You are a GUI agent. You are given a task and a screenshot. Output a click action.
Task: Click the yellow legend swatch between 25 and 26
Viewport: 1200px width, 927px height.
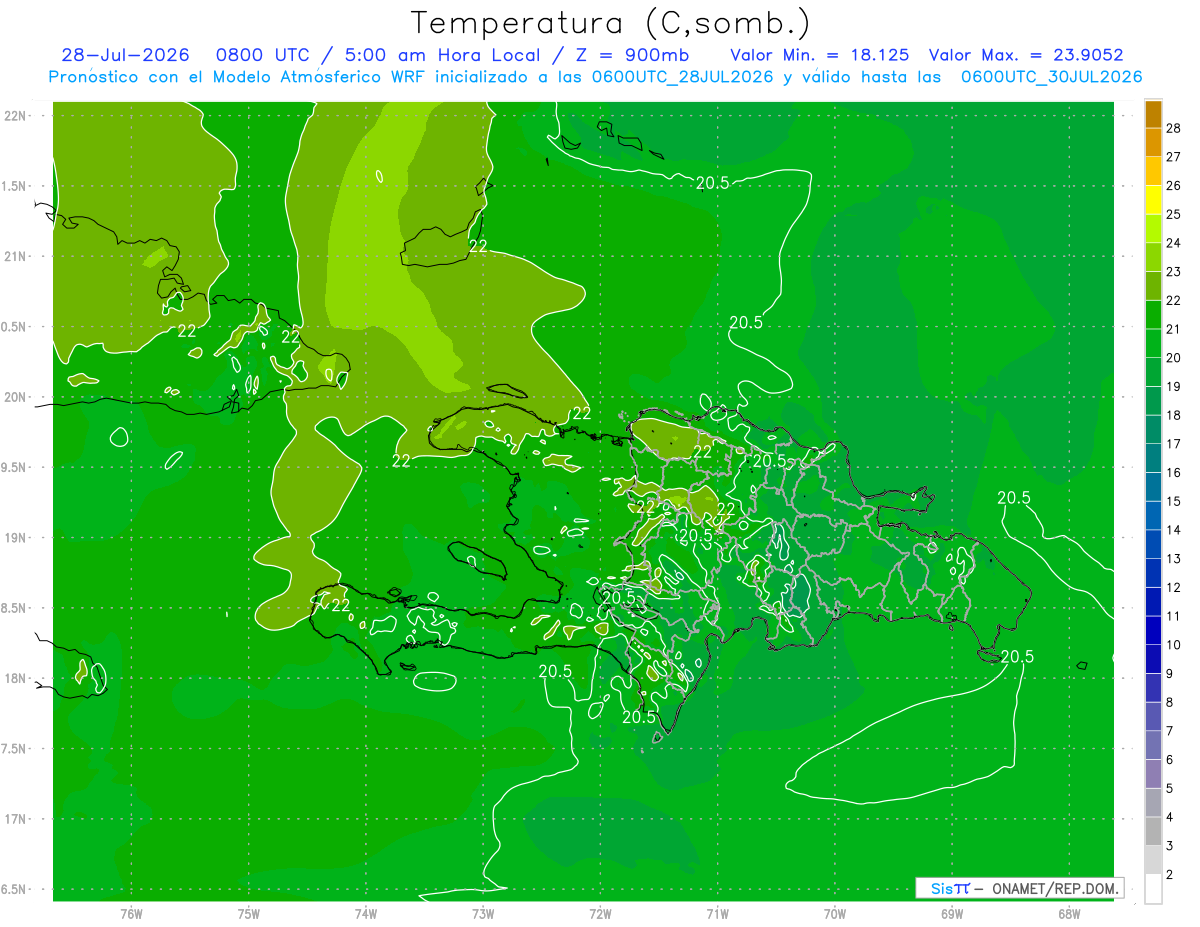tap(1153, 200)
